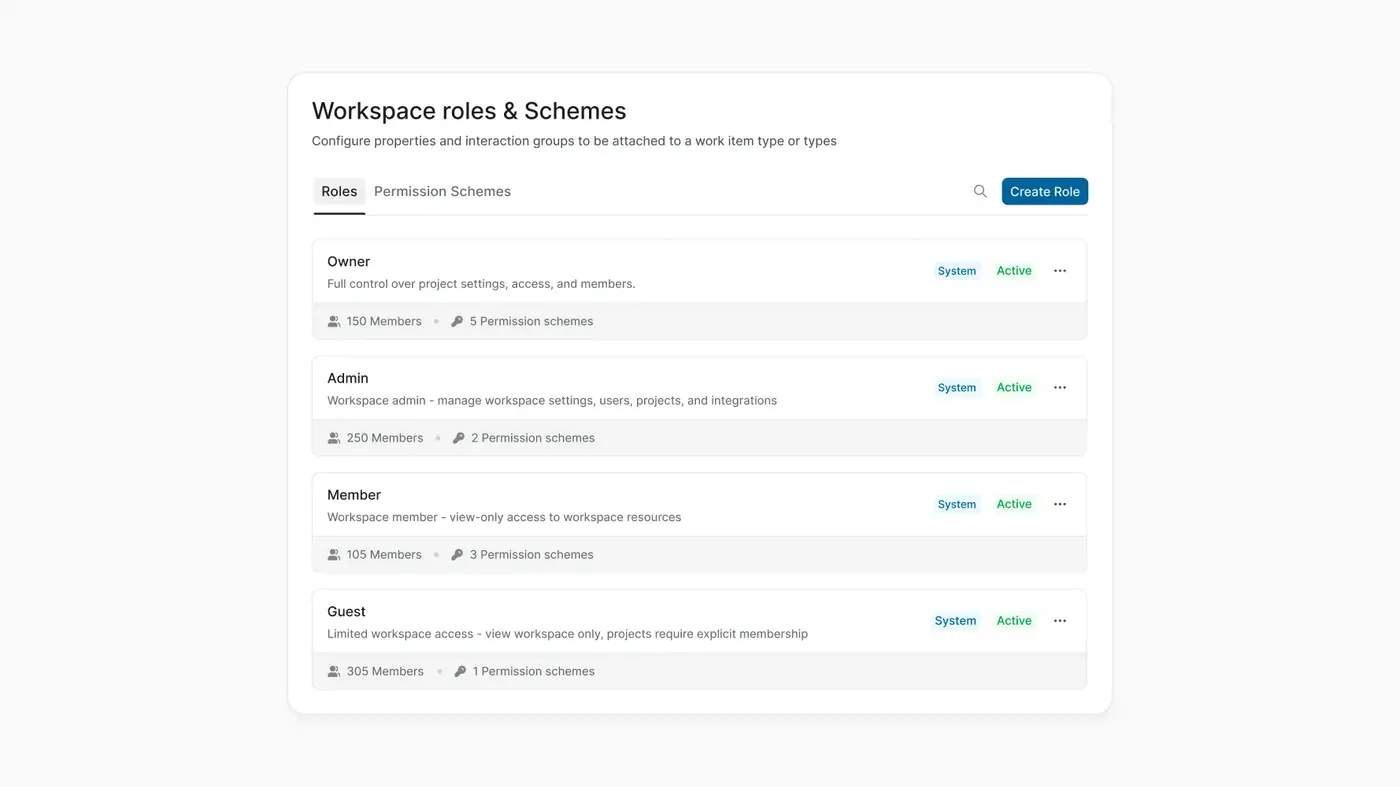Click members icon in Admin row
The image size is (1400, 787).
334,438
